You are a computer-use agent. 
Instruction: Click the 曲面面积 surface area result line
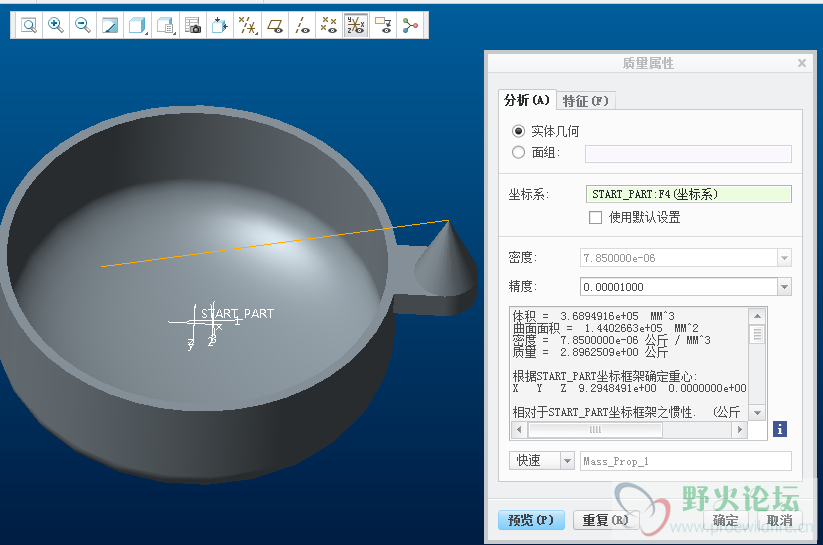(x=605, y=328)
